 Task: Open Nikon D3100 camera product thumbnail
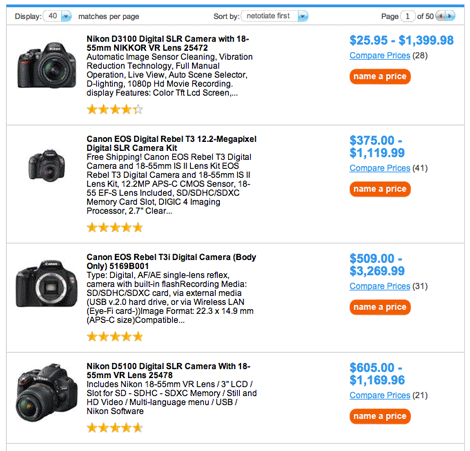[47, 65]
